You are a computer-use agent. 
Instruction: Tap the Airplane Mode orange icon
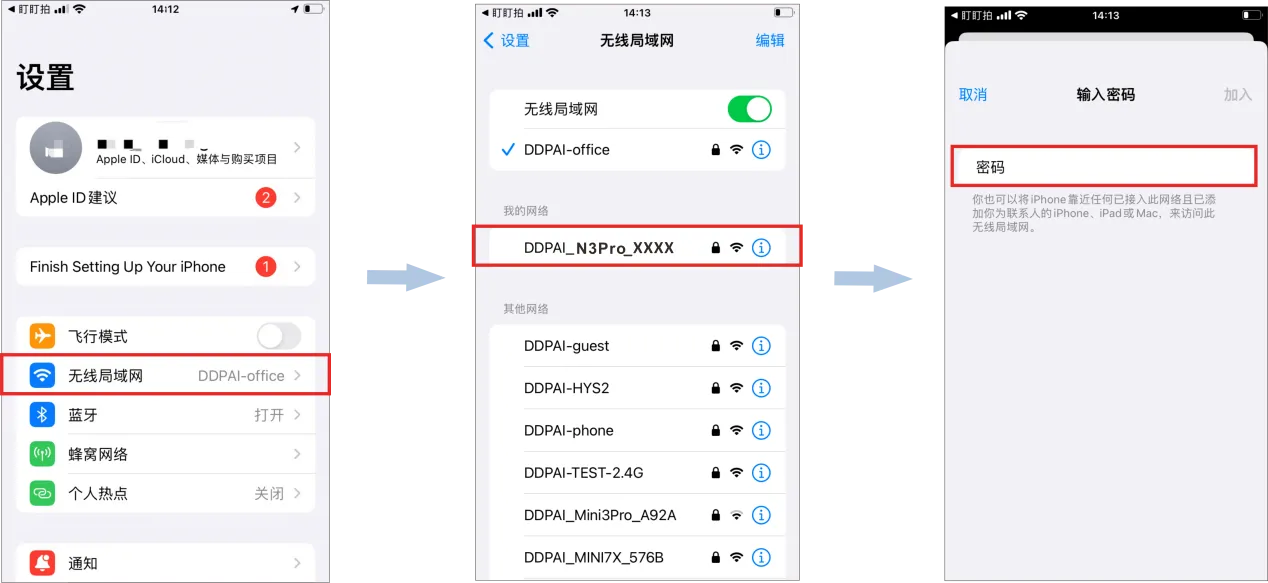[x=42, y=336]
